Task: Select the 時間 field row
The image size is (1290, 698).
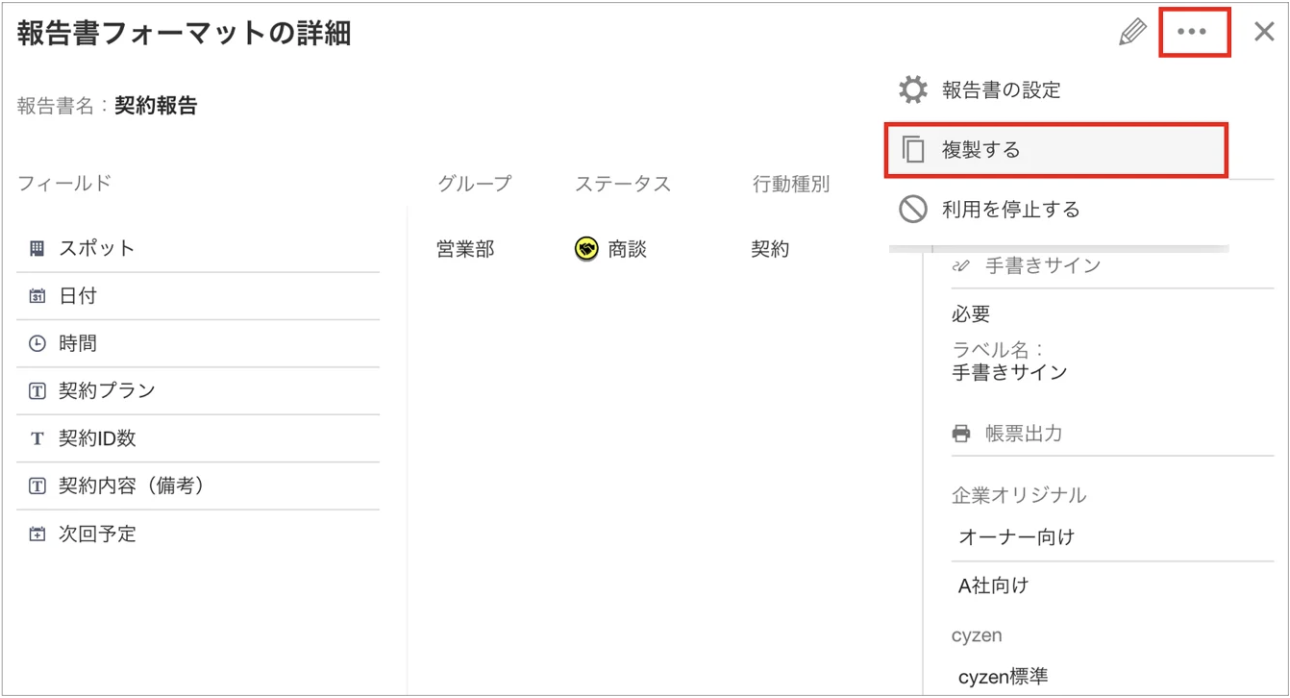Action: [x=199, y=344]
